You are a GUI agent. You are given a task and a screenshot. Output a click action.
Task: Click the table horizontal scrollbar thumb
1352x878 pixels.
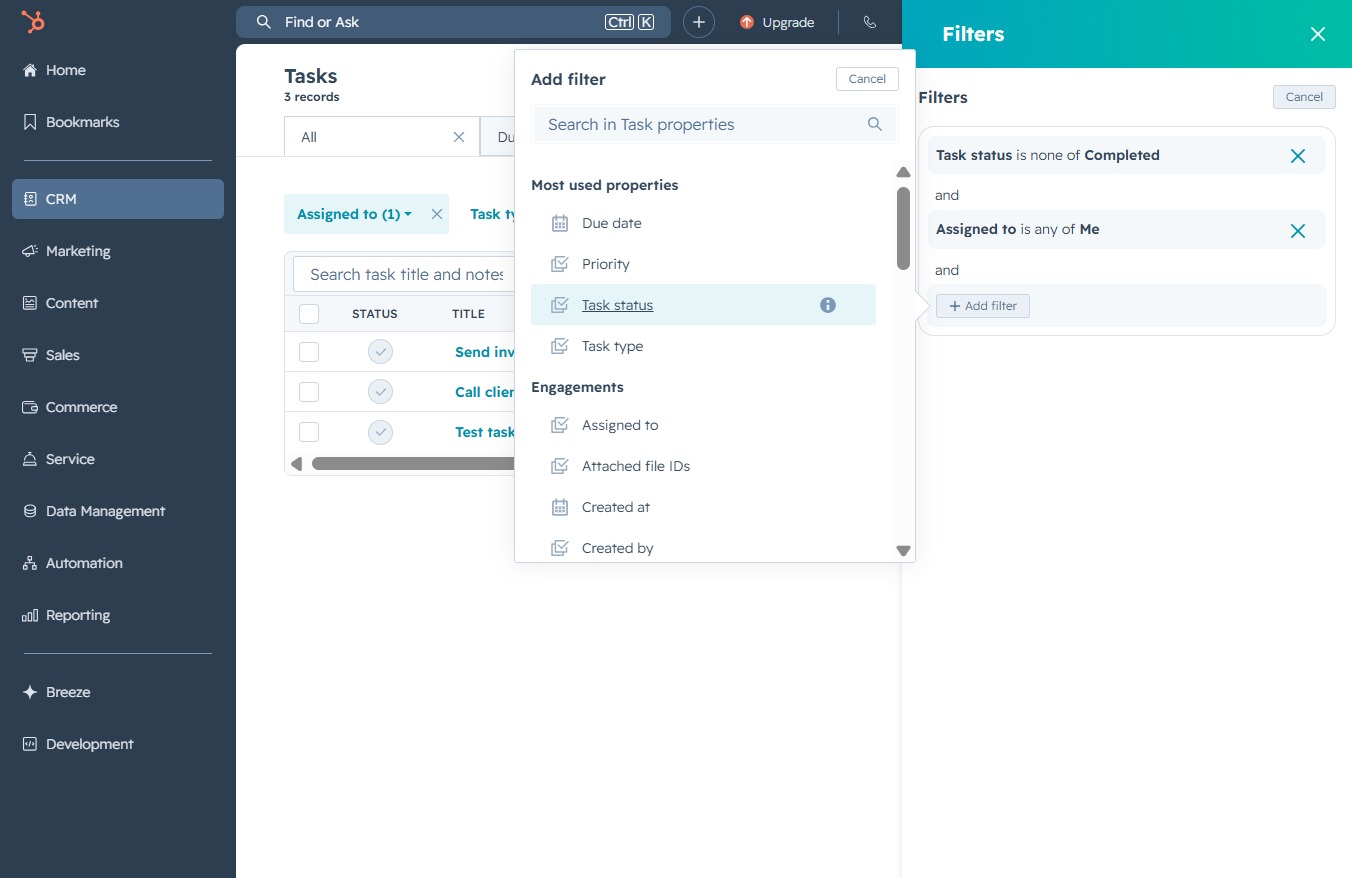coord(413,464)
